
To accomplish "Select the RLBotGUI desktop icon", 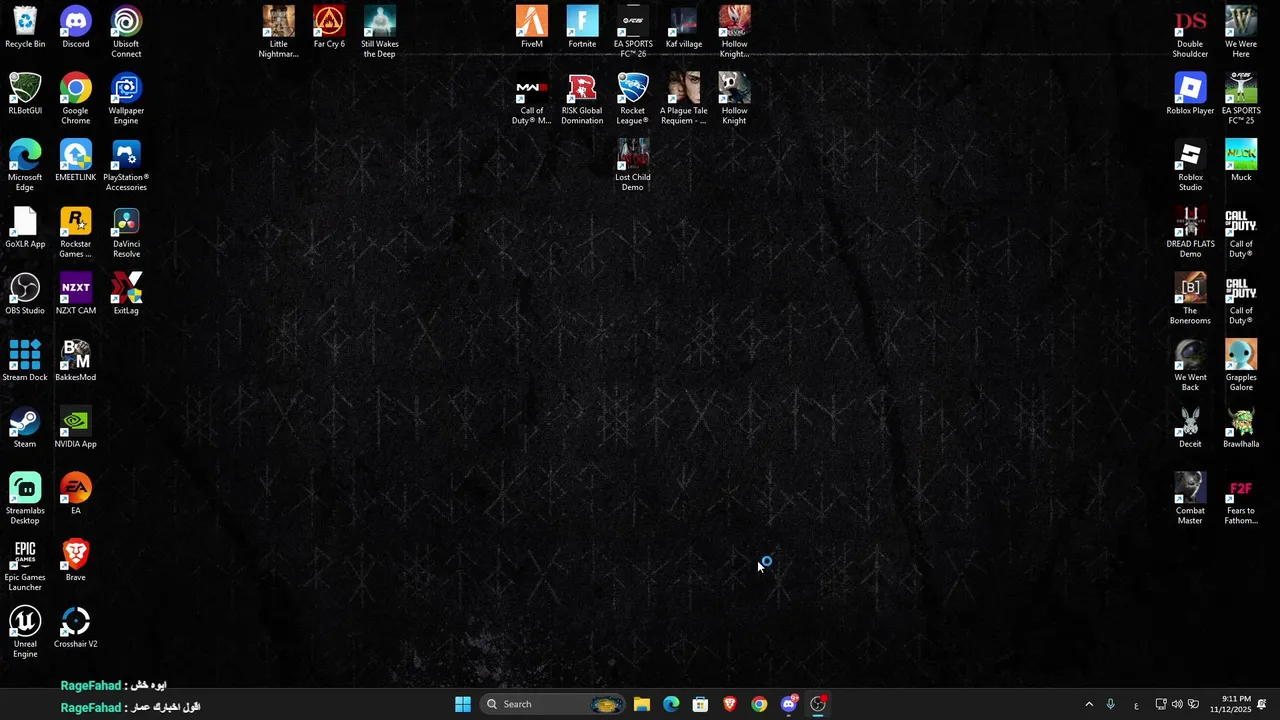I will coord(25,95).
